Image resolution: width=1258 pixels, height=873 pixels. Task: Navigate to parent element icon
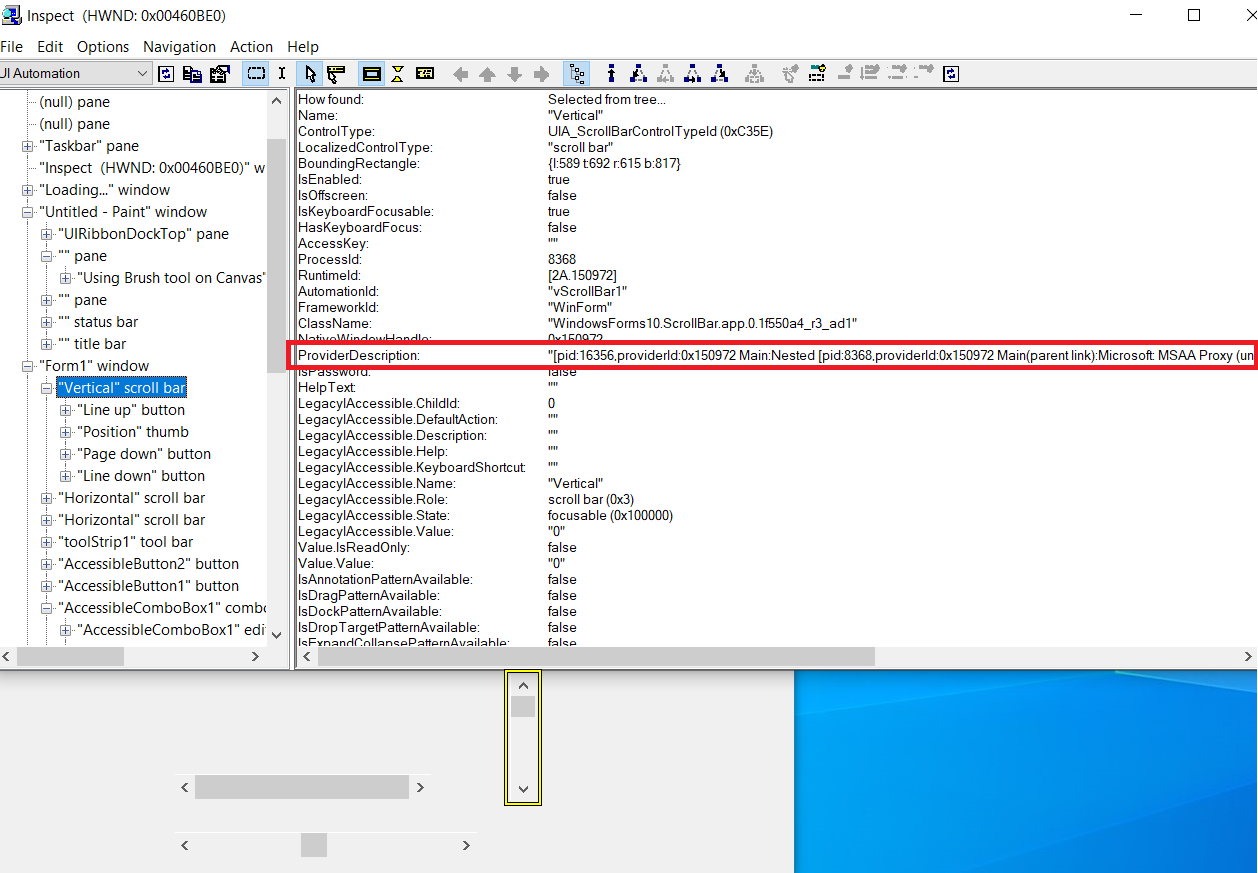(x=611, y=74)
